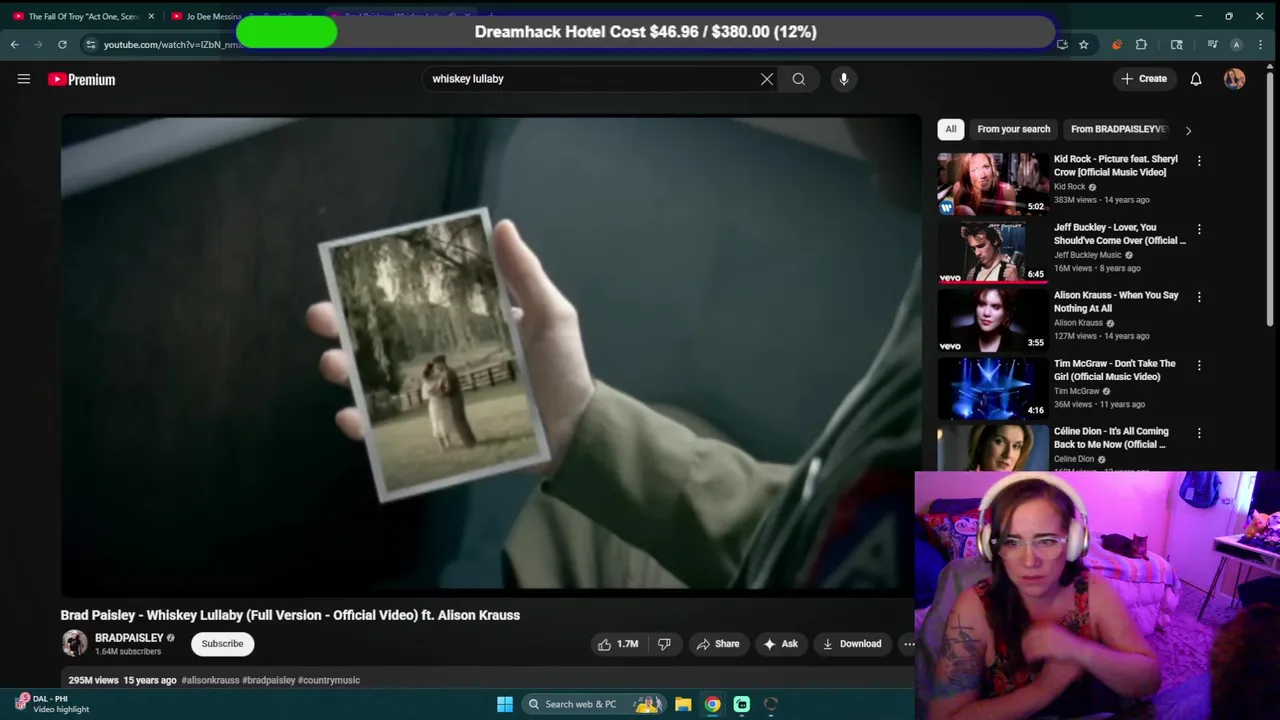Dislike the video
The height and width of the screenshot is (720, 1280).
tap(664, 644)
